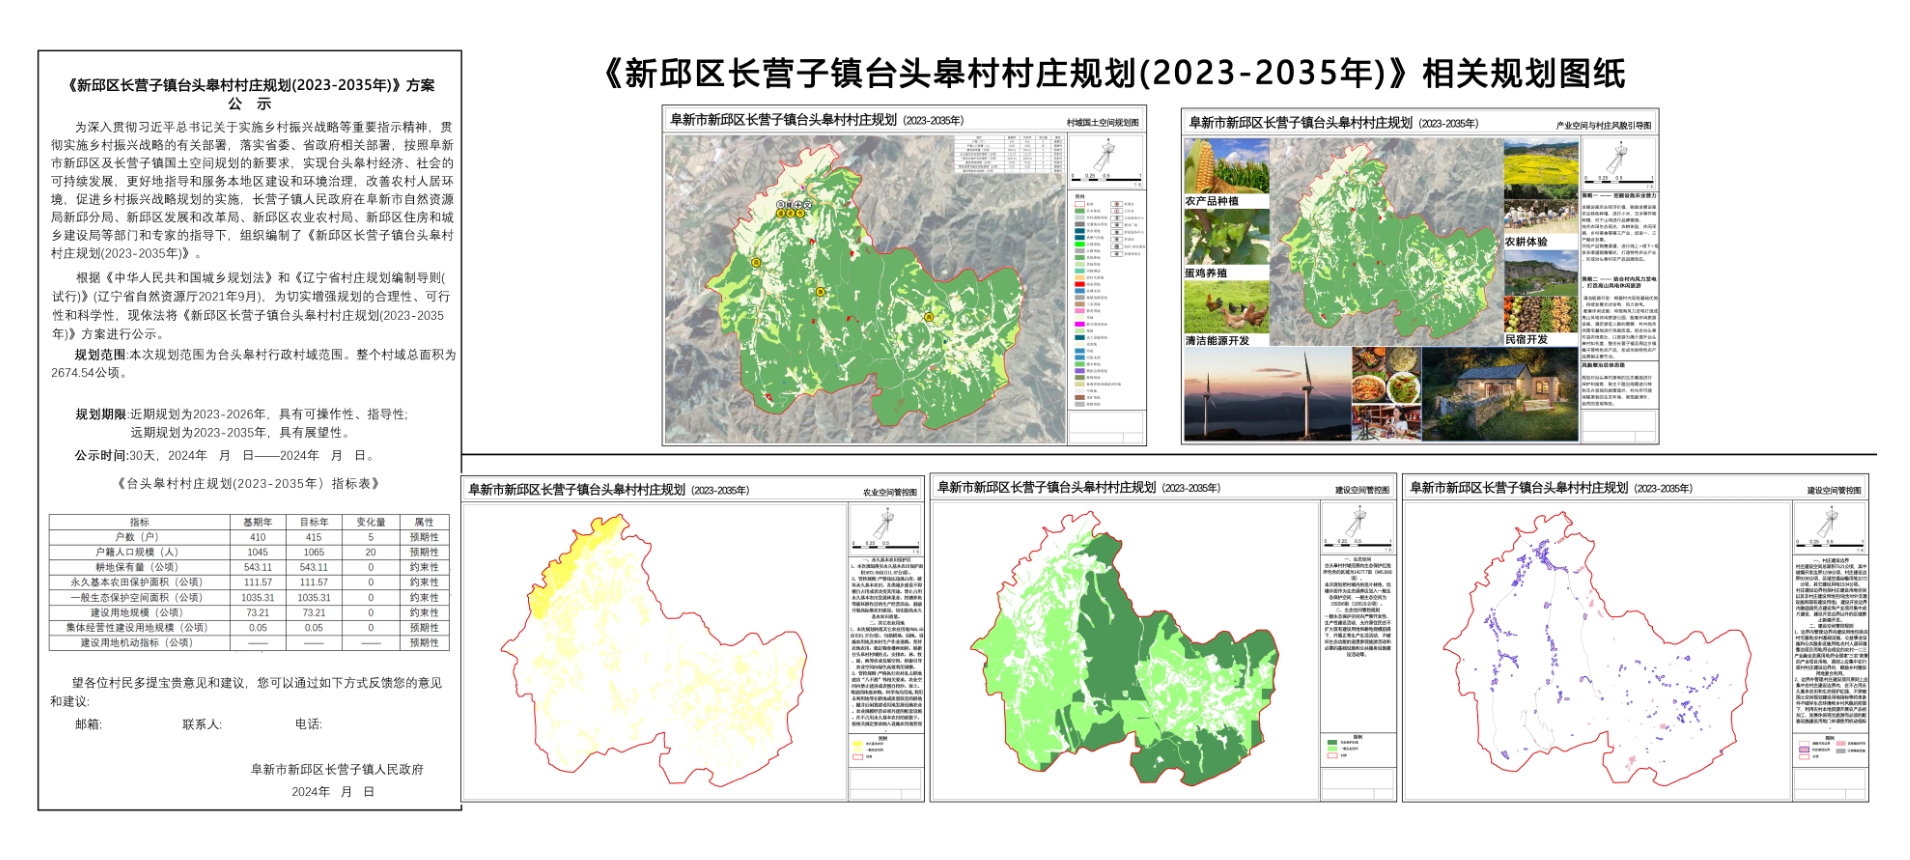Click the 产业空间与村庄风貌引导图 sheet title label
The width and height of the screenshot is (1910, 860).
click(x=1603, y=126)
